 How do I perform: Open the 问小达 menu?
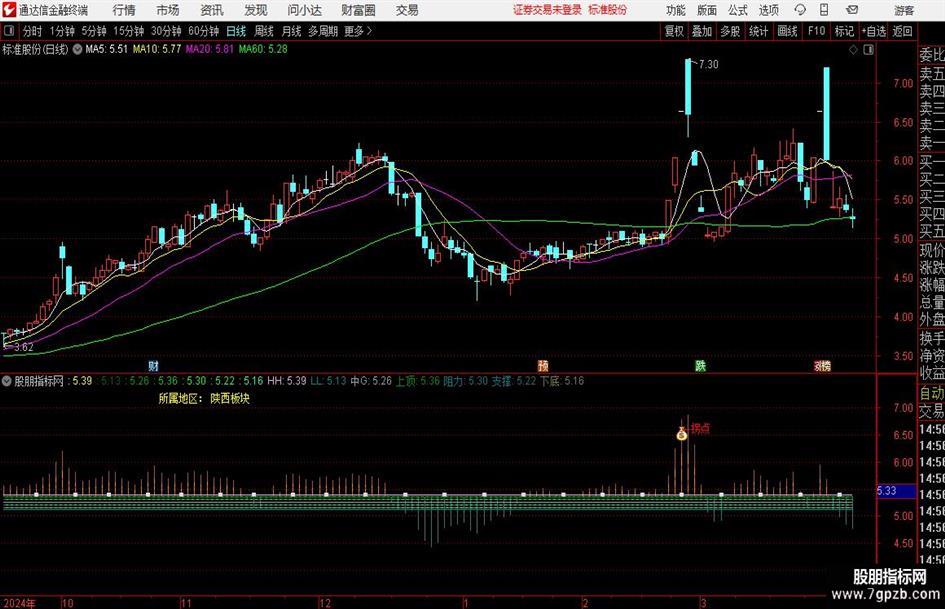[x=304, y=10]
